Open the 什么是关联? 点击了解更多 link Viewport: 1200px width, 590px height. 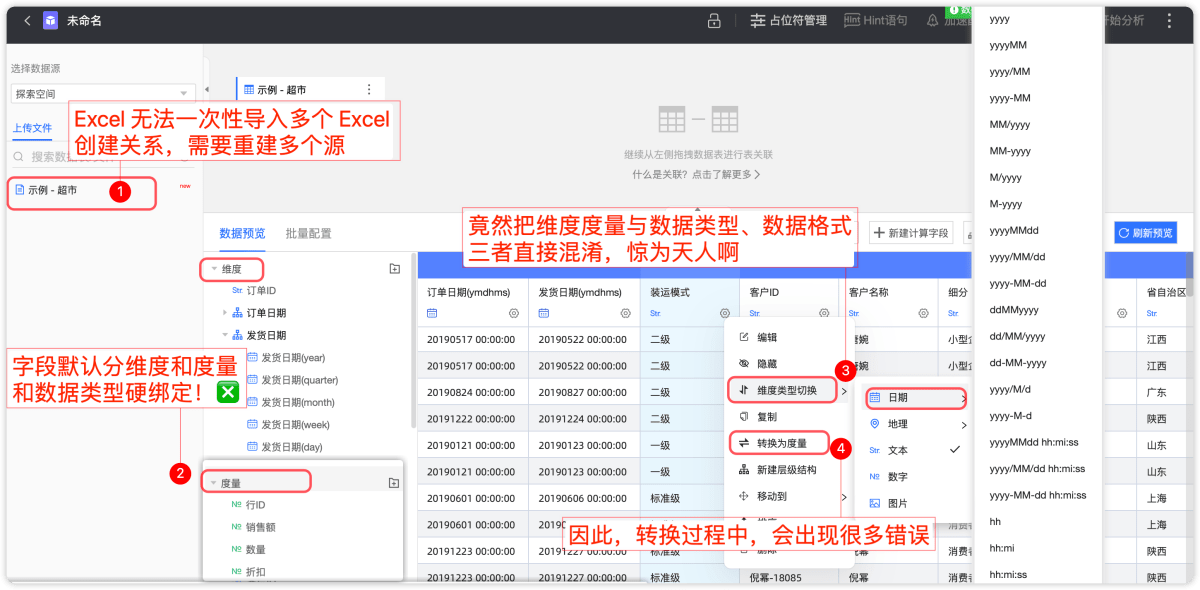click(x=696, y=174)
